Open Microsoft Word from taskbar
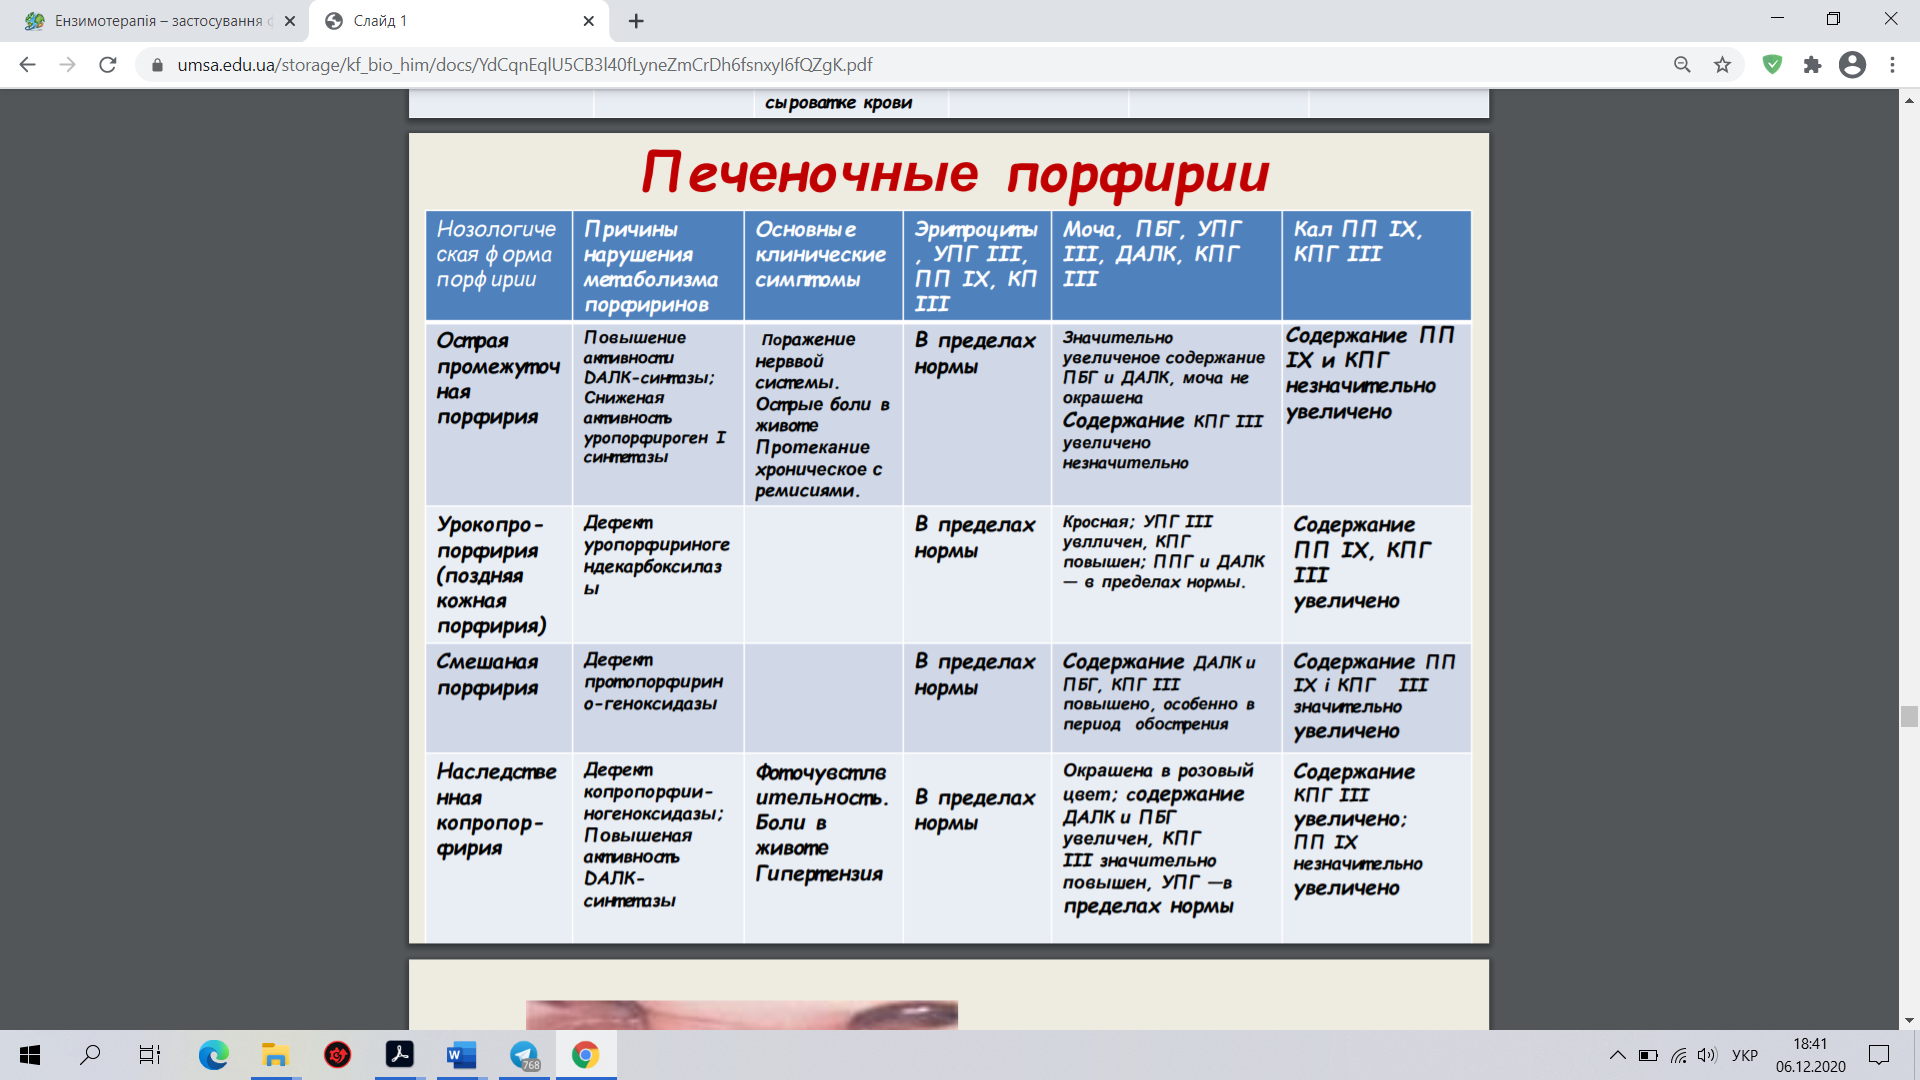 (x=461, y=1055)
